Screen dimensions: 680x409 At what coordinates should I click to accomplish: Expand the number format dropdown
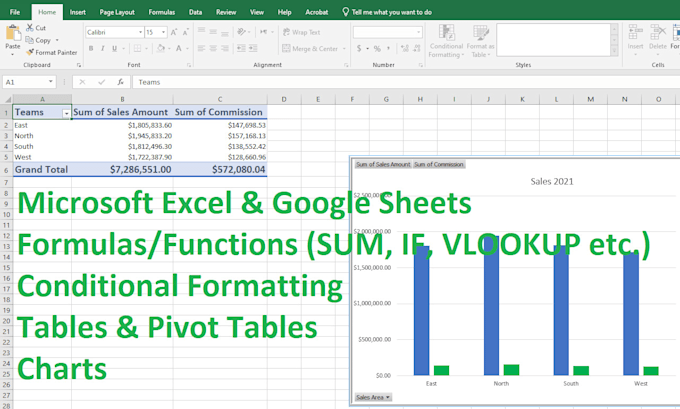(418, 32)
